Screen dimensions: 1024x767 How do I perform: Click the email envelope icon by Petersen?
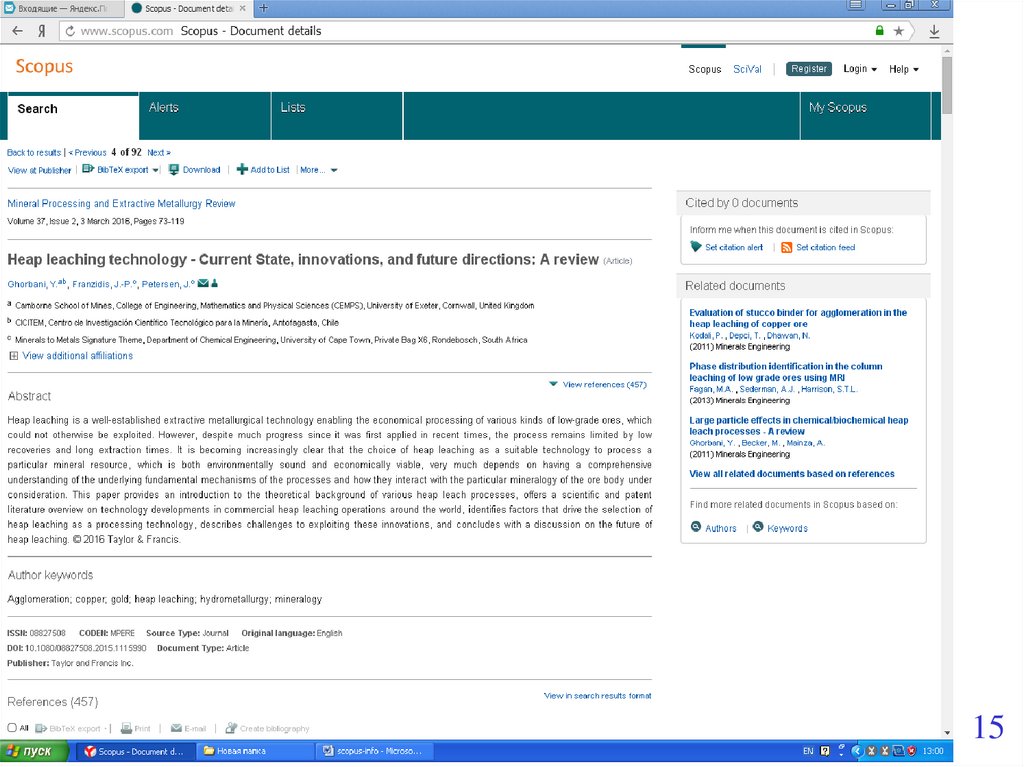(203, 284)
